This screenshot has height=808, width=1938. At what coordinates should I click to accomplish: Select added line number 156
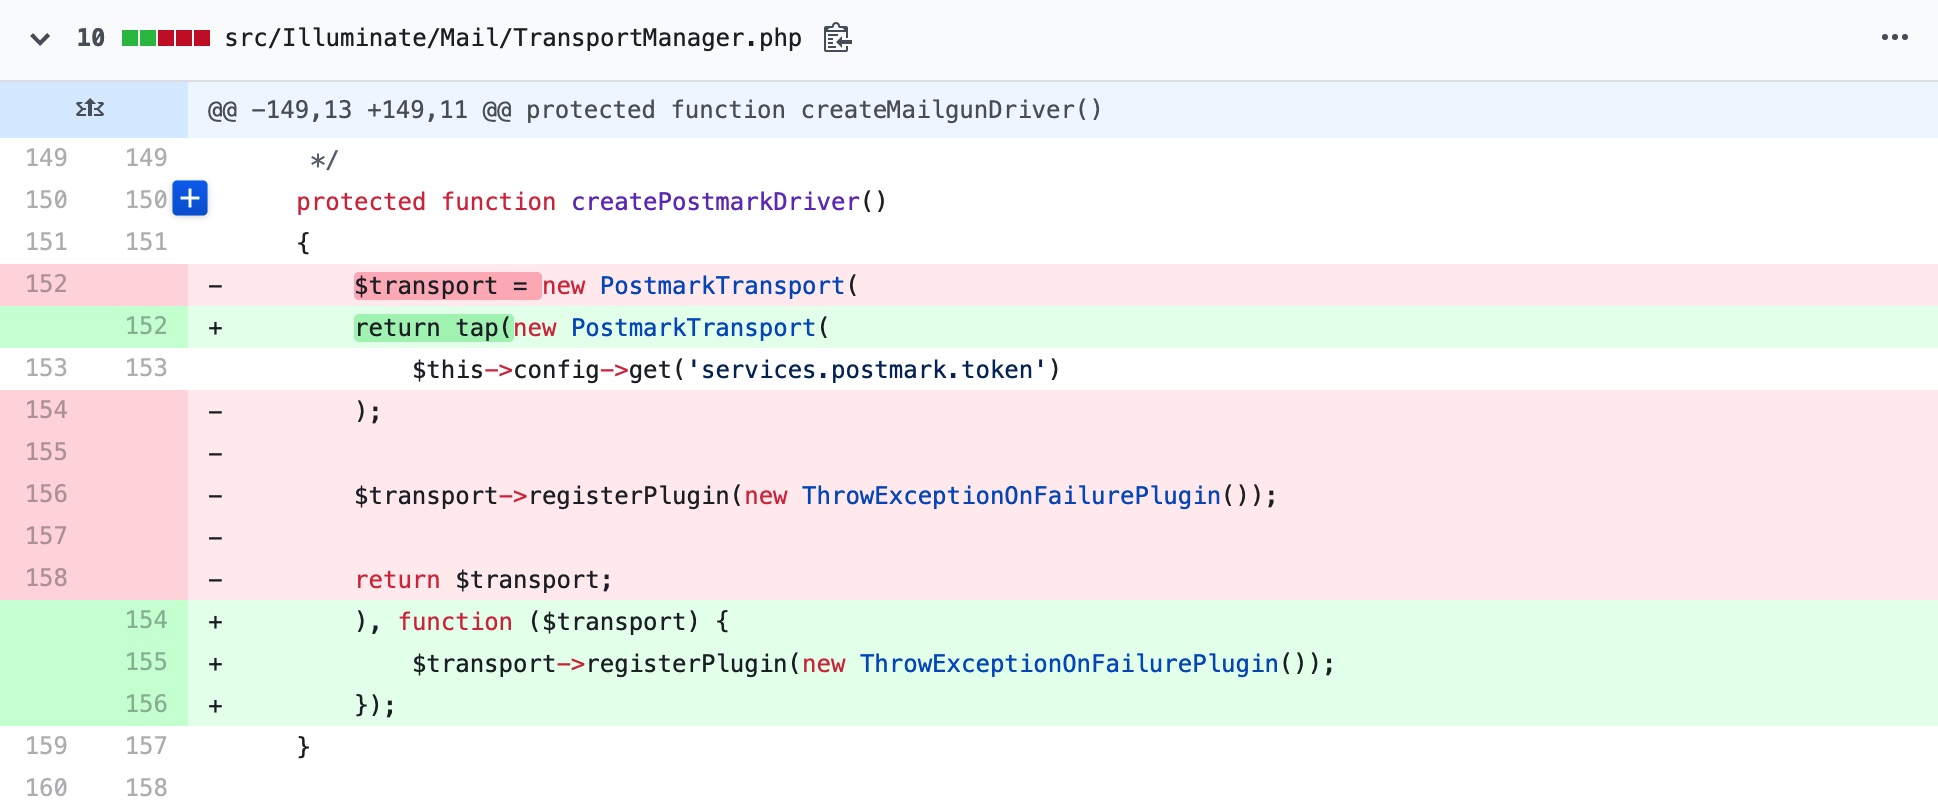[x=146, y=704]
